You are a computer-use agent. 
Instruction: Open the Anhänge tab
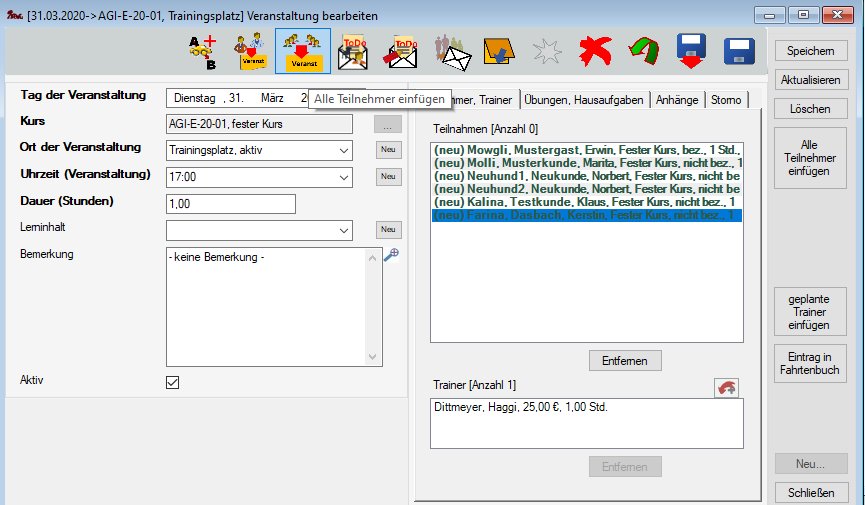[678, 99]
